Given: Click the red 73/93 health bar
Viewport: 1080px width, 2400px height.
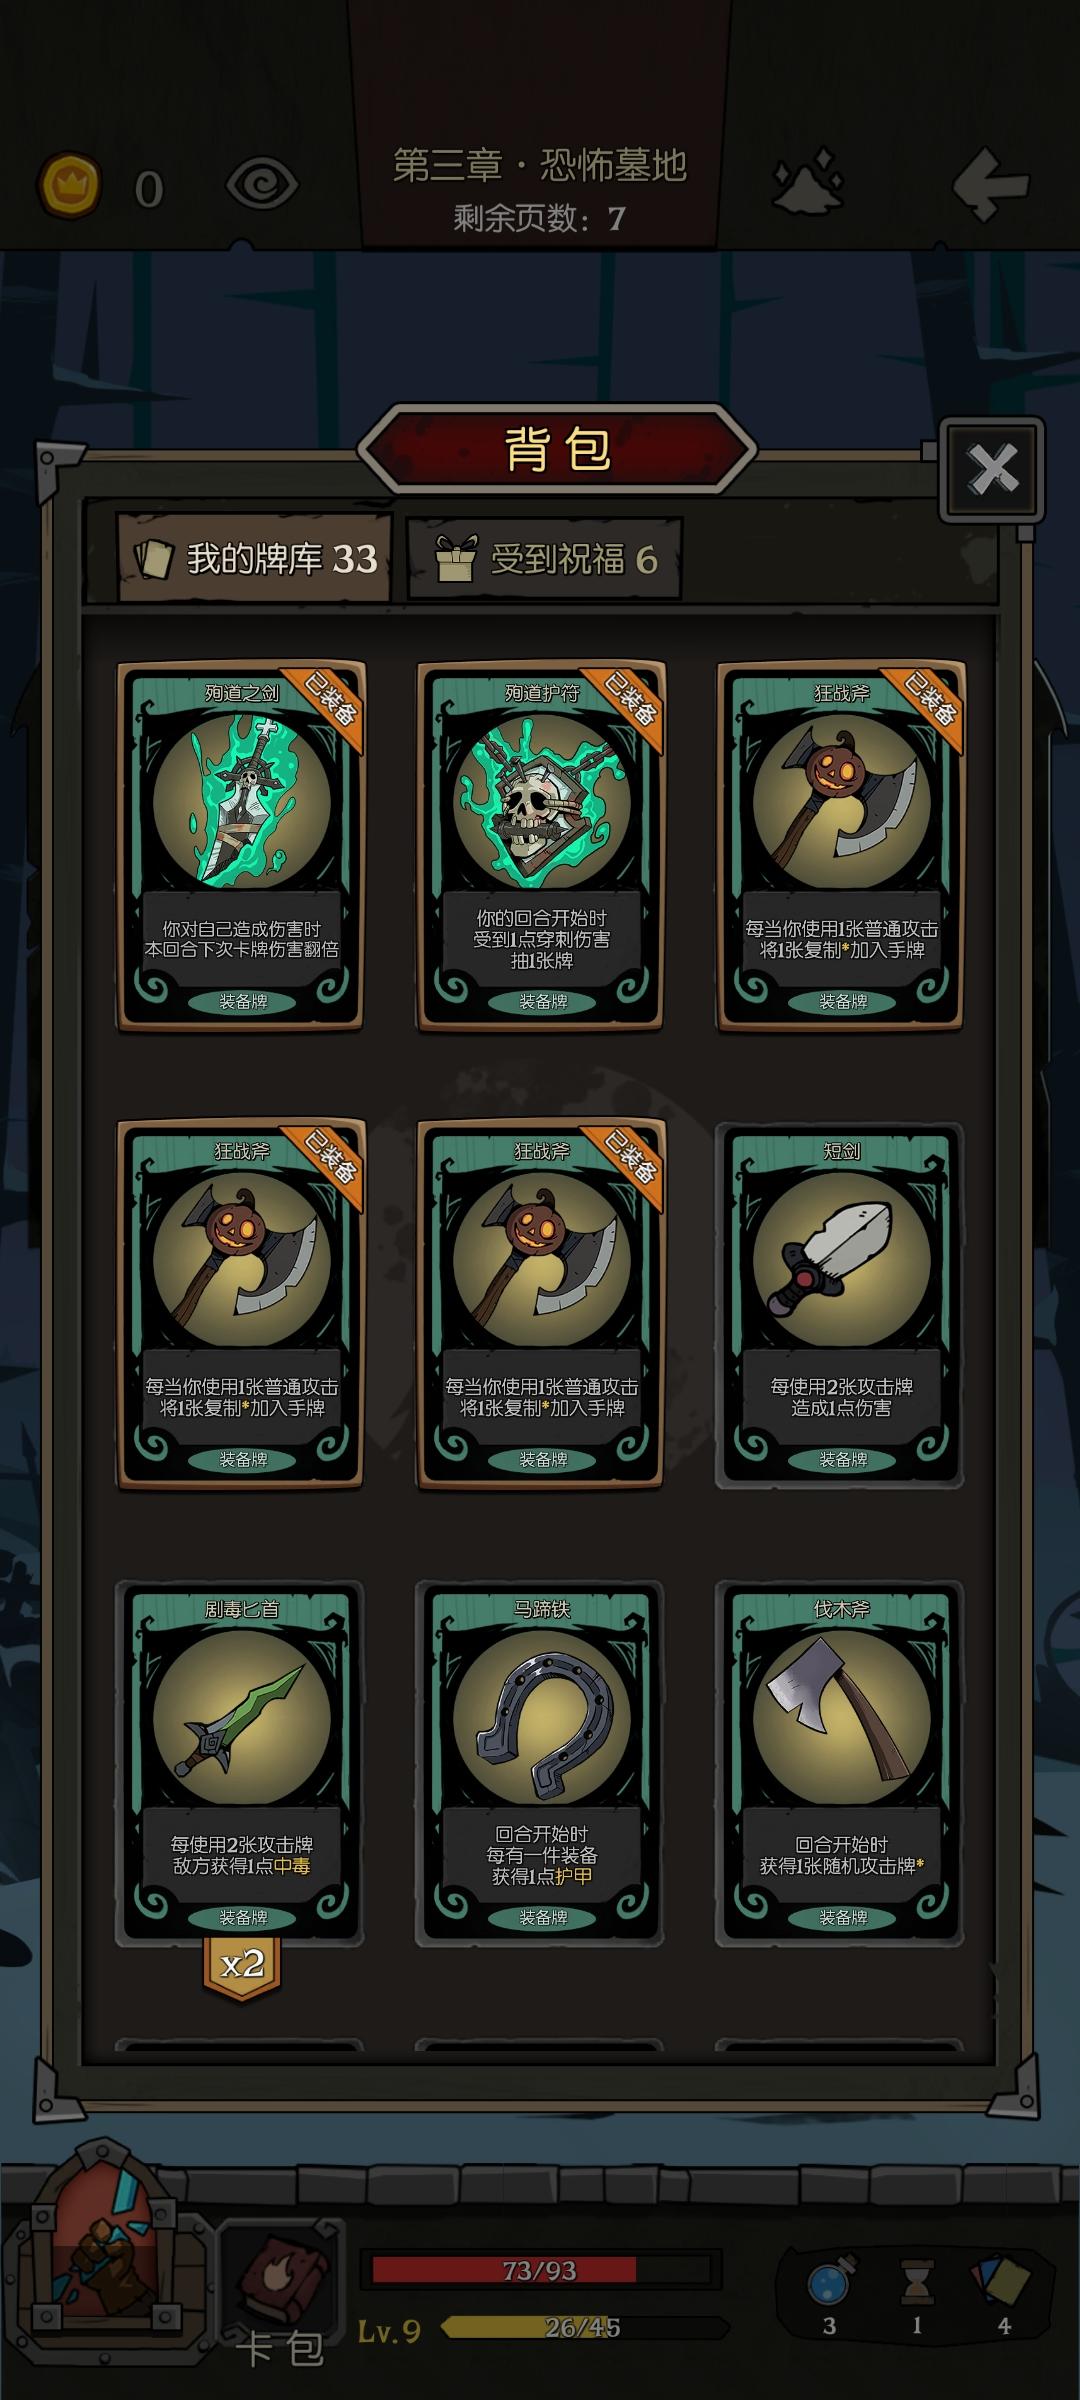Looking at the screenshot, I should 540,2270.
